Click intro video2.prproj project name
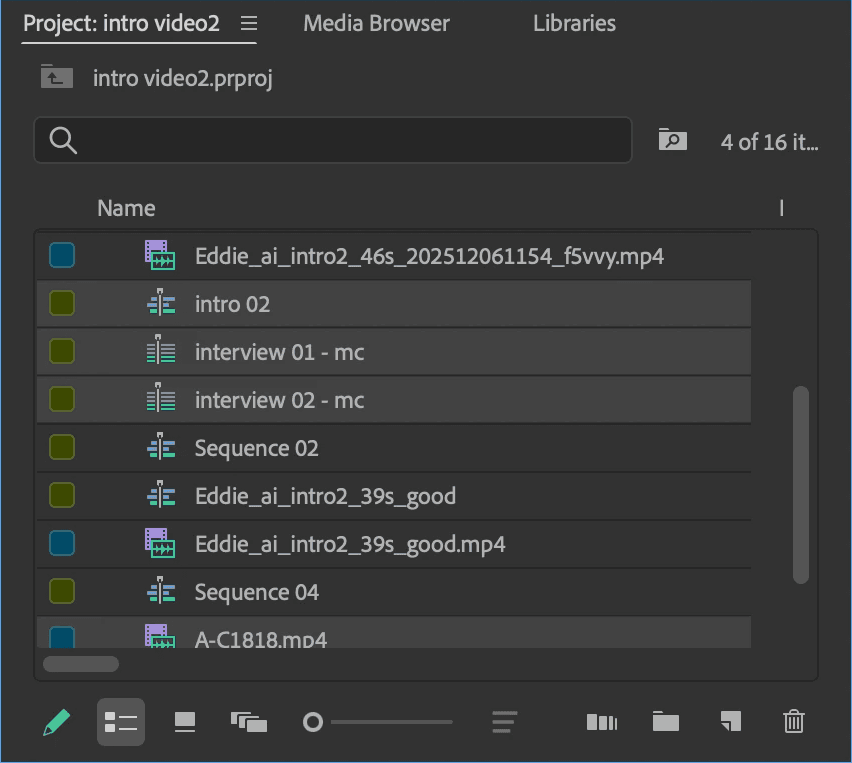This screenshot has height=763, width=852. click(x=183, y=78)
